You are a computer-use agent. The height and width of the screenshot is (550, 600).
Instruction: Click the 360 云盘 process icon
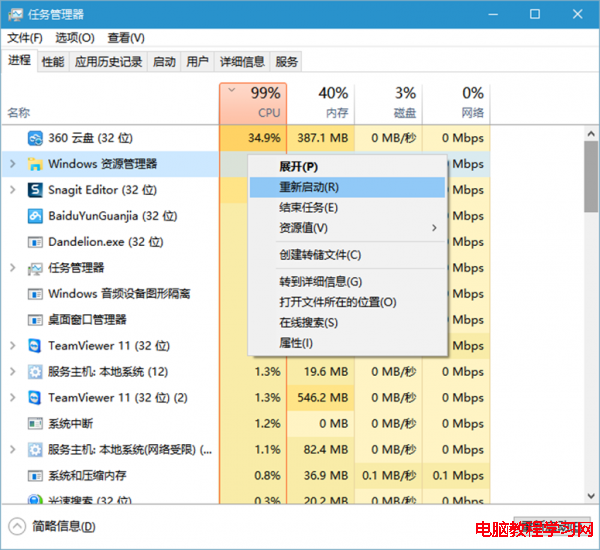click(35, 138)
